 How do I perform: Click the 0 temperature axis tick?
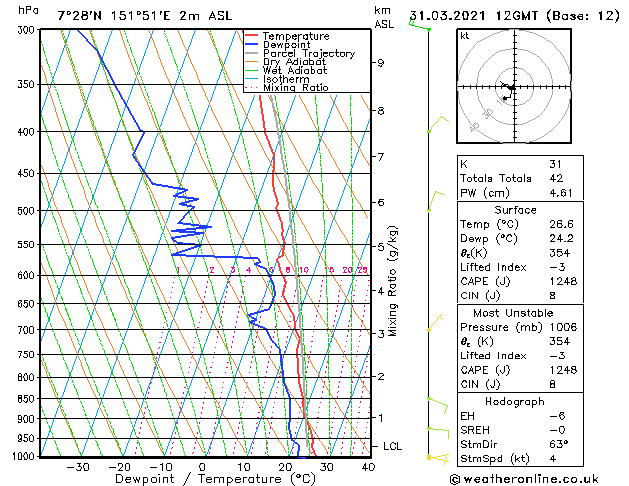point(202,467)
